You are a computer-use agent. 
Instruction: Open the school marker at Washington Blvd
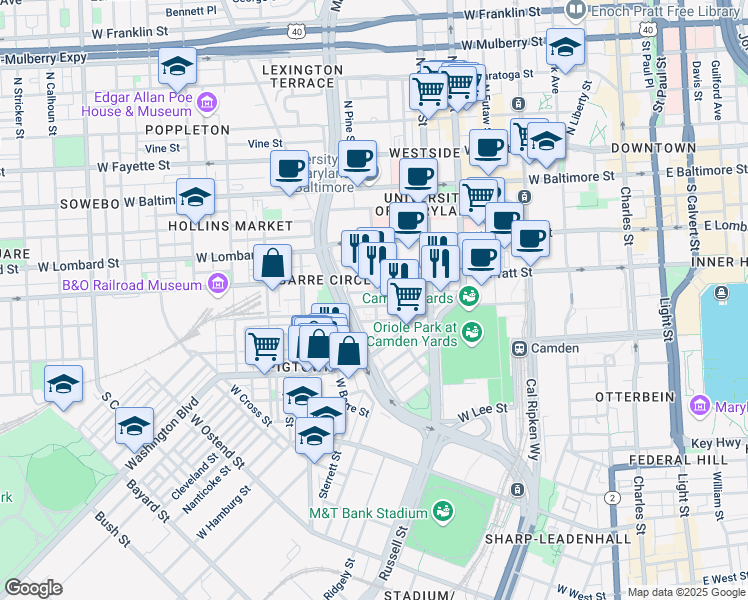pyautogui.click(x=135, y=429)
